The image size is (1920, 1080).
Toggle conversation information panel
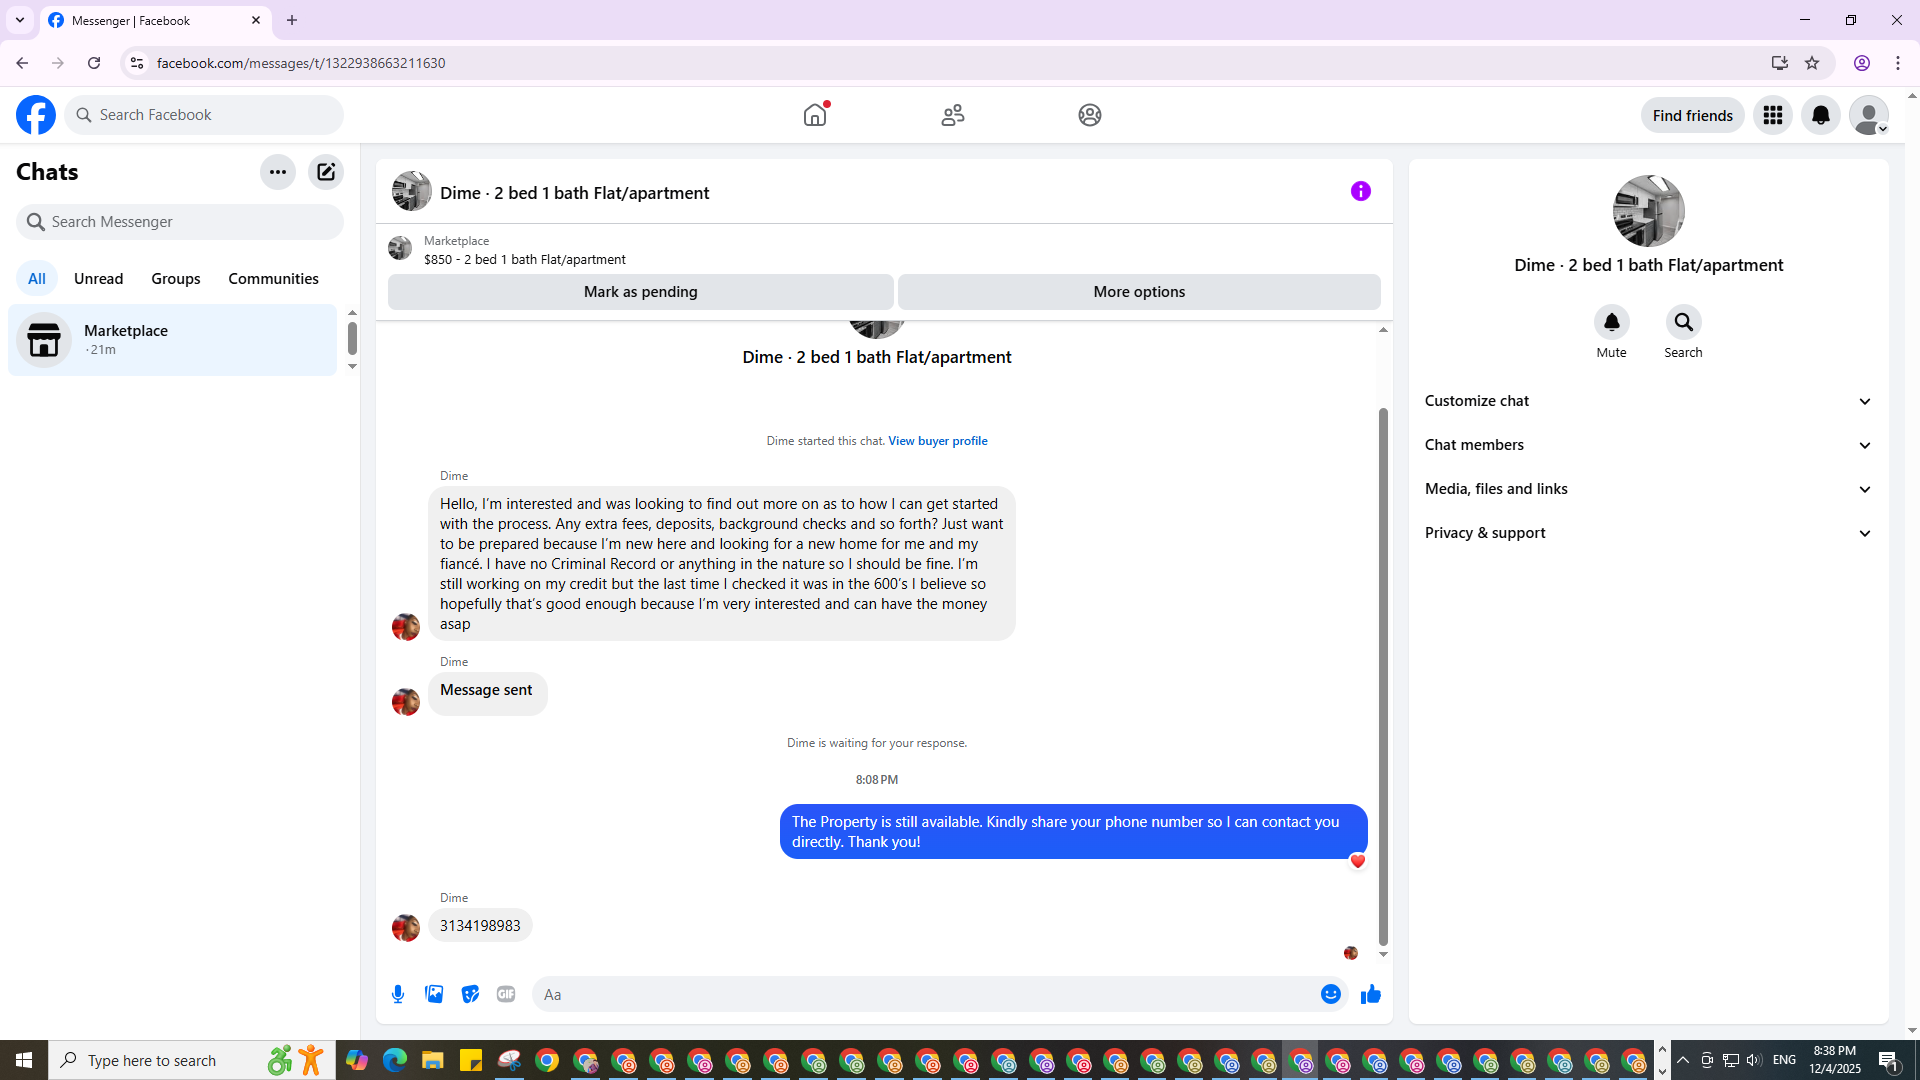[x=1360, y=191]
